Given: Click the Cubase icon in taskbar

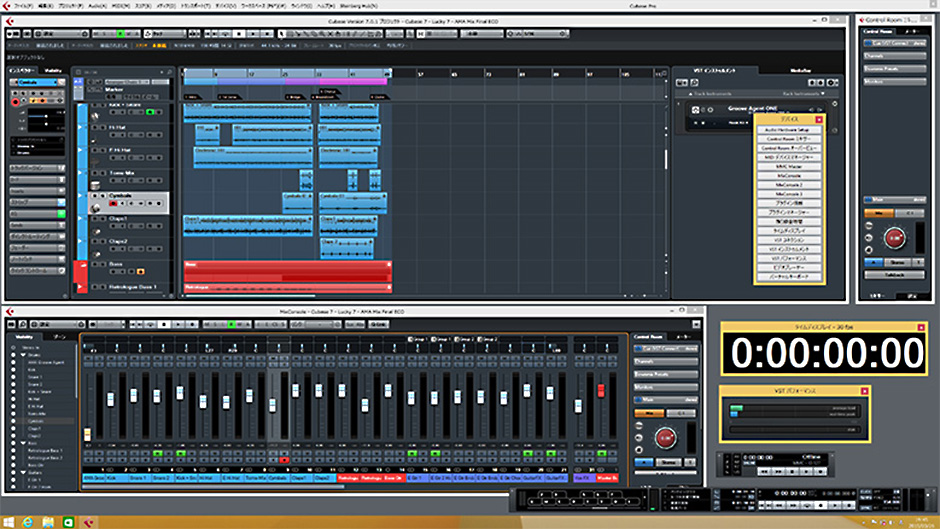Looking at the screenshot, I should tap(88, 522).
